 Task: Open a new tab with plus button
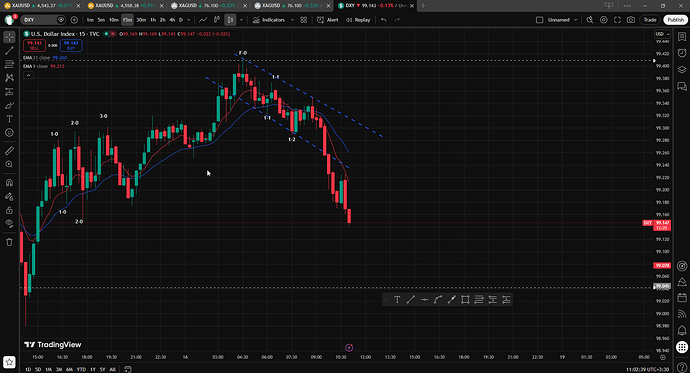[423, 6]
